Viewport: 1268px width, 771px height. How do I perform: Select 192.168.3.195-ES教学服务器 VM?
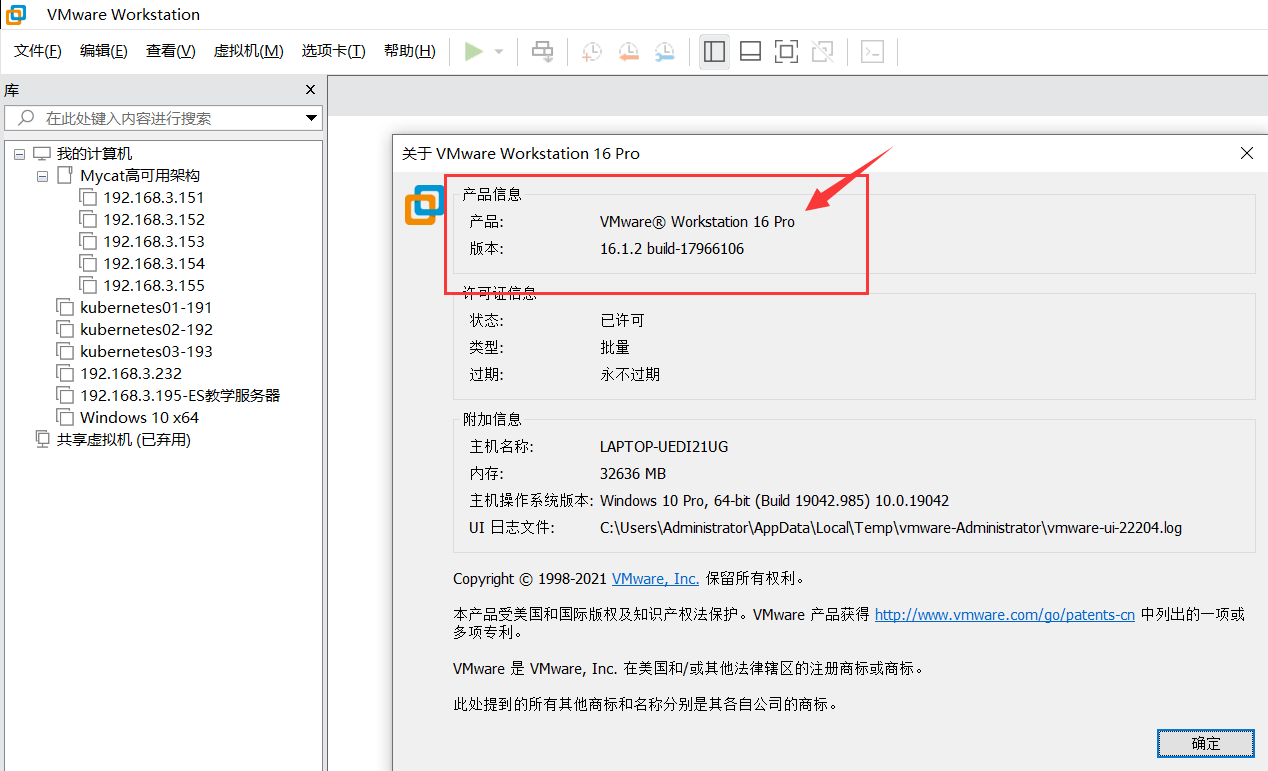coord(180,396)
